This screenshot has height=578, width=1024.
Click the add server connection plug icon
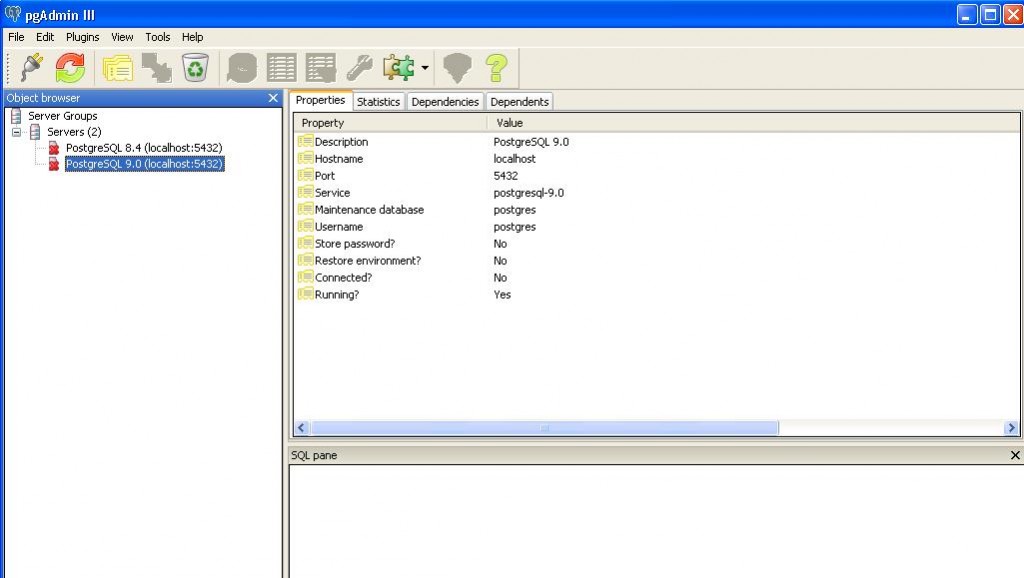tap(31, 68)
